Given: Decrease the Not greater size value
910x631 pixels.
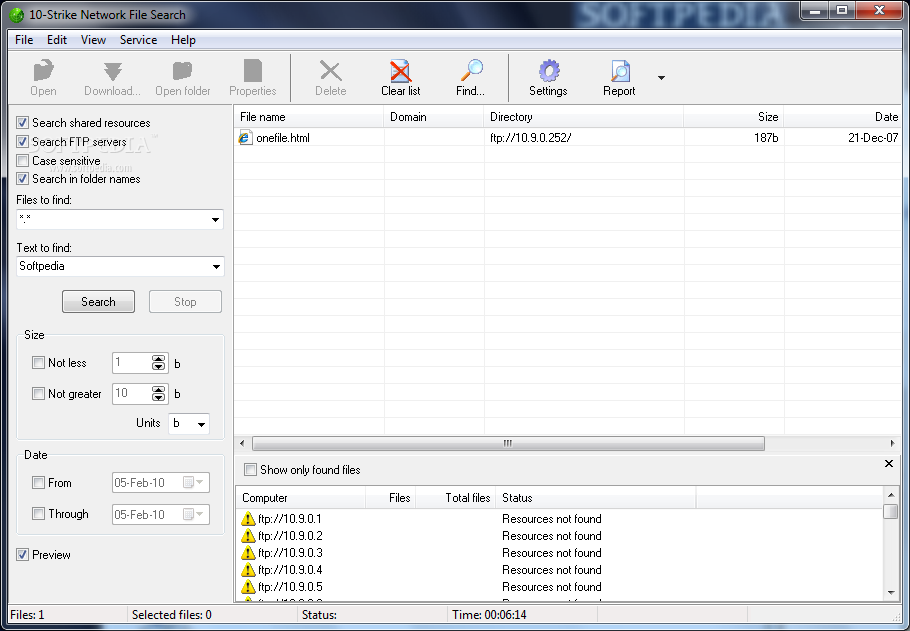Looking at the screenshot, I should [158, 398].
